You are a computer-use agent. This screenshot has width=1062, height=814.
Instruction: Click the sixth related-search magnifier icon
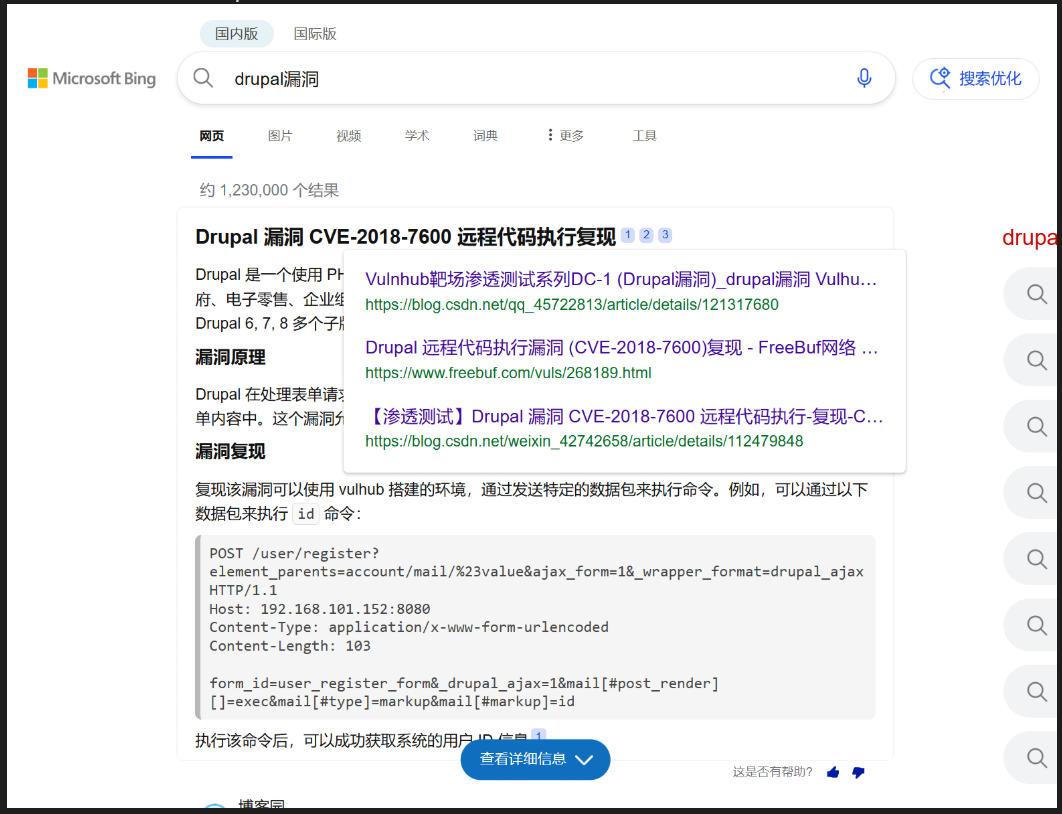click(x=1037, y=625)
